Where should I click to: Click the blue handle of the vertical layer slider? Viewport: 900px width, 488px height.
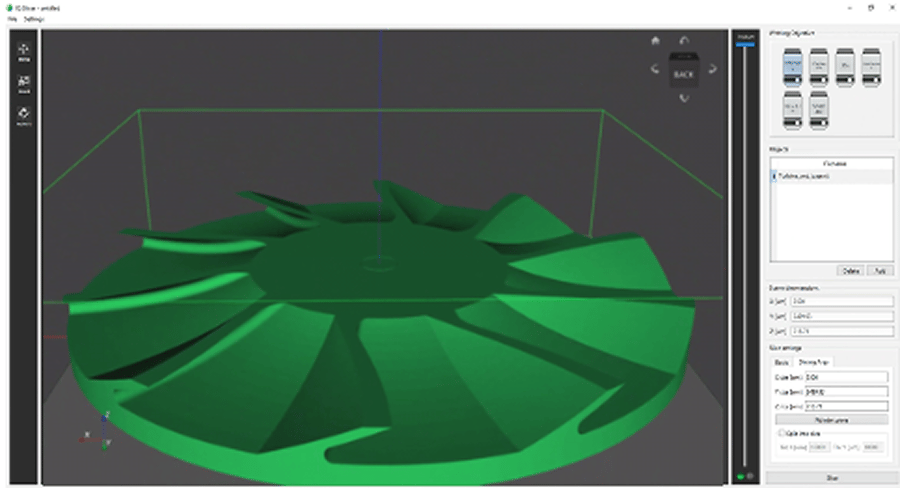(746, 44)
